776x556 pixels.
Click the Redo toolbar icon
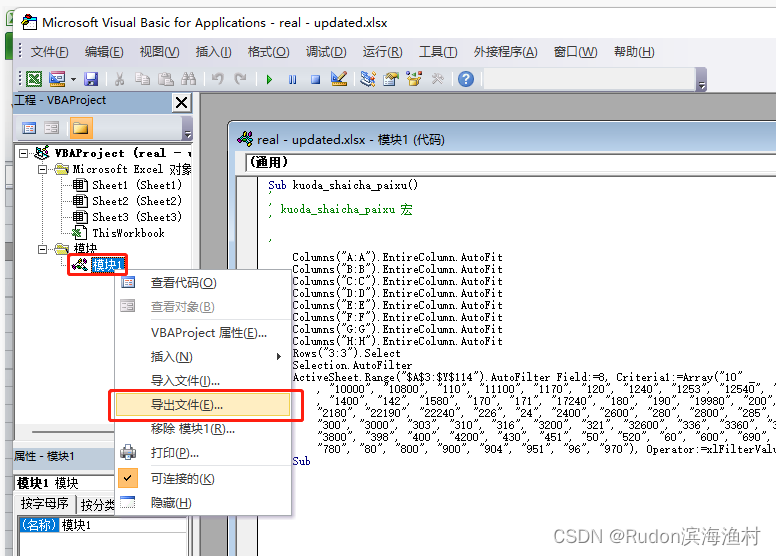pos(241,79)
